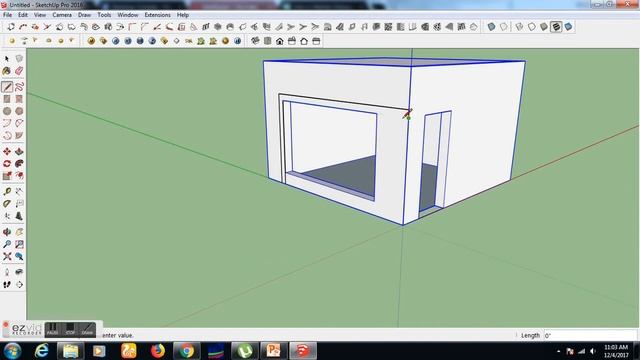The image size is (640, 360).
Task: Open the Window menu
Action: pos(128,15)
